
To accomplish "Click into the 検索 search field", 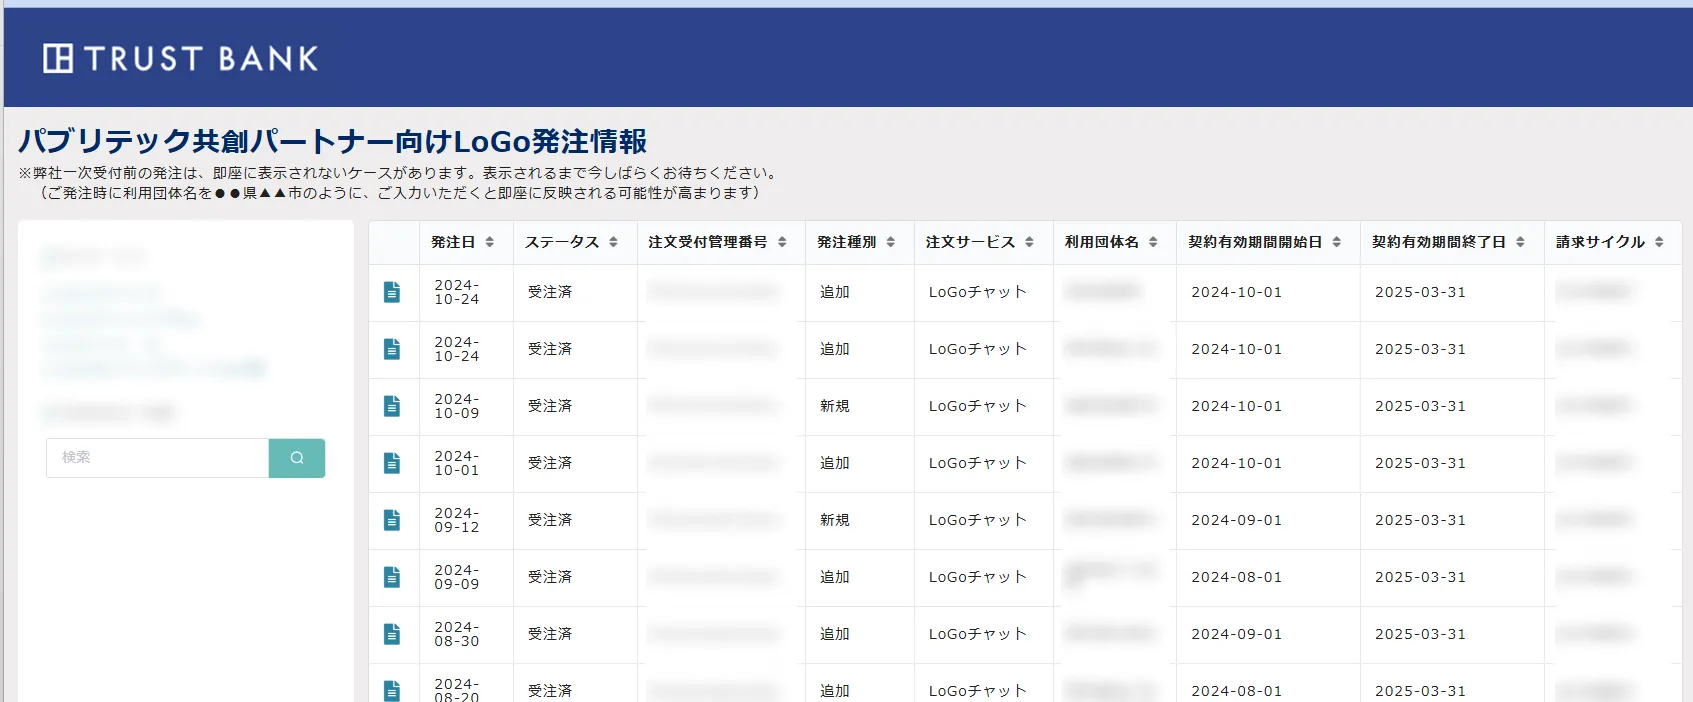I will click(158, 458).
